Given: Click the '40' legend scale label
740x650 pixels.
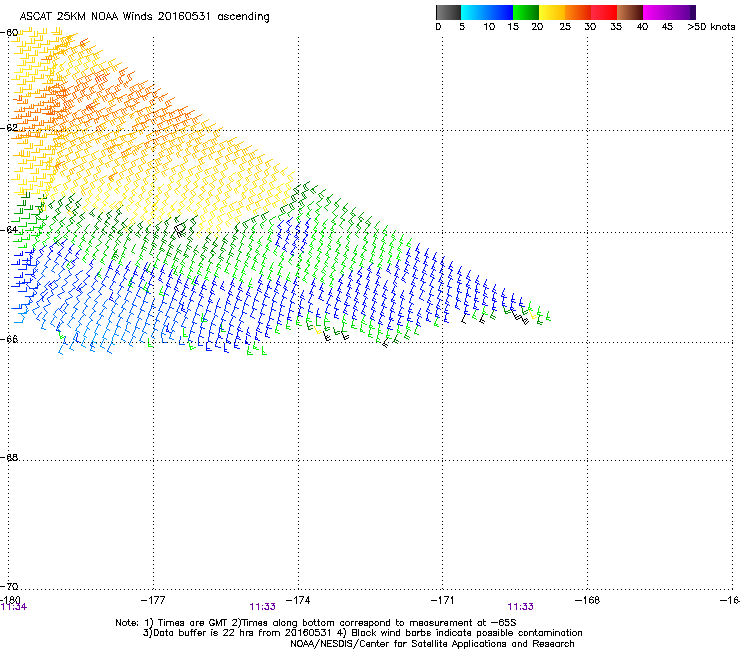Looking at the screenshot, I should point(642,27).
